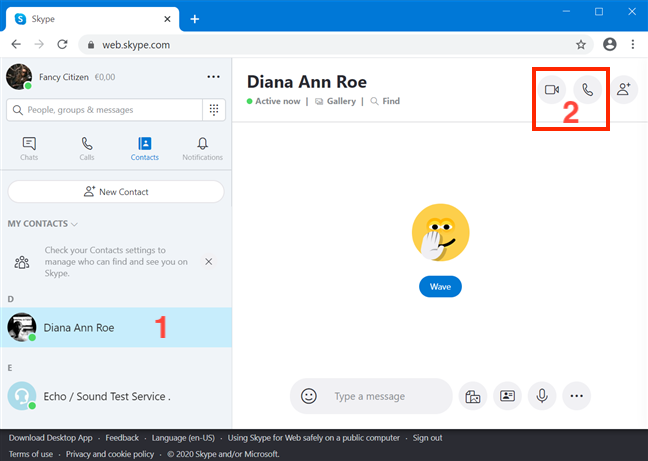Open the Contacts tab
This screenshot has height=461, width=648.
(145, 149)
